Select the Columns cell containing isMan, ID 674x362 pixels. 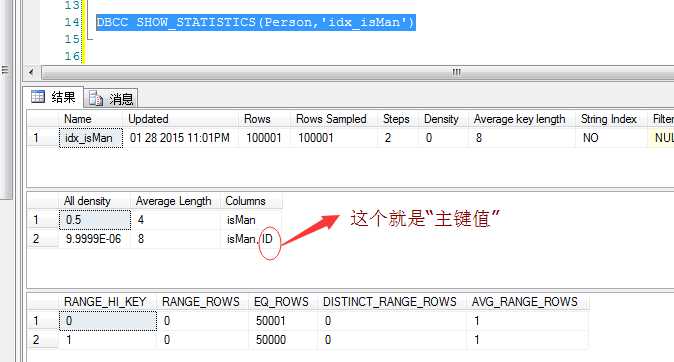[x=251, y=239]
